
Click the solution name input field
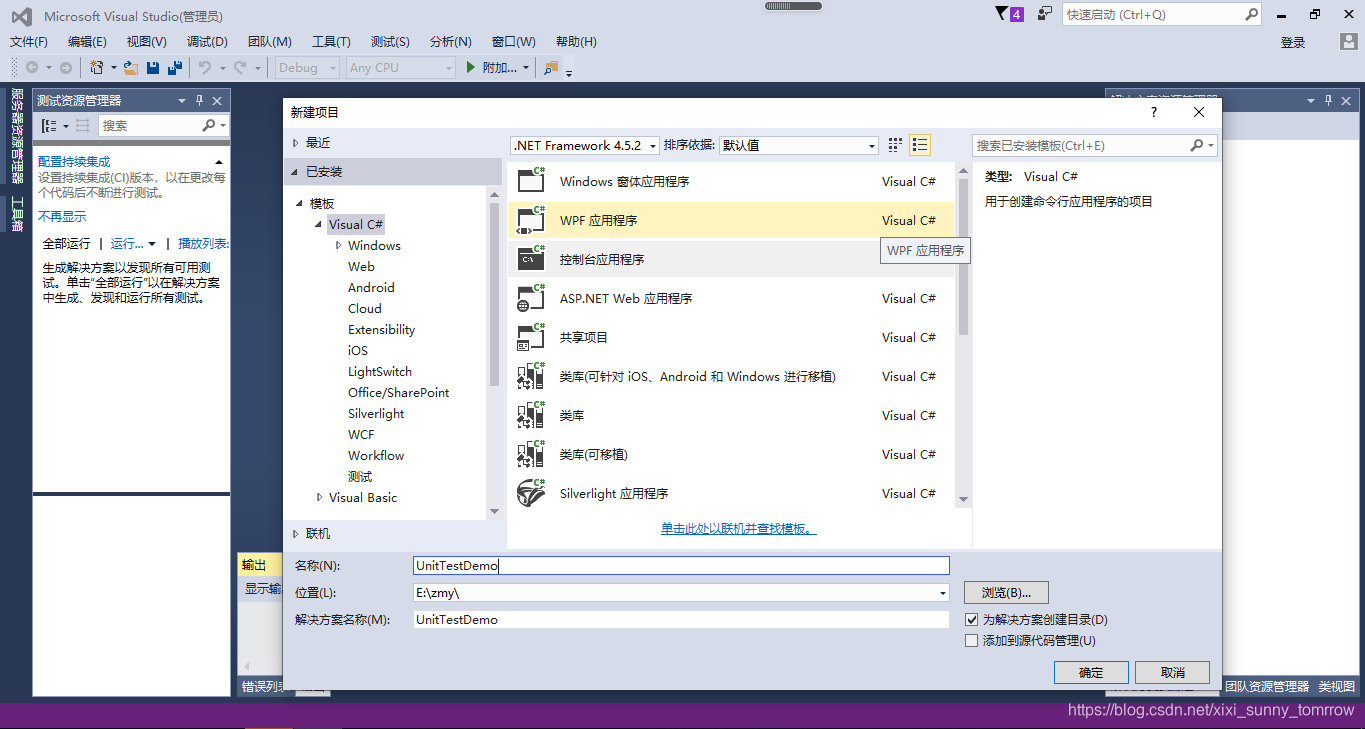(681, 619)
